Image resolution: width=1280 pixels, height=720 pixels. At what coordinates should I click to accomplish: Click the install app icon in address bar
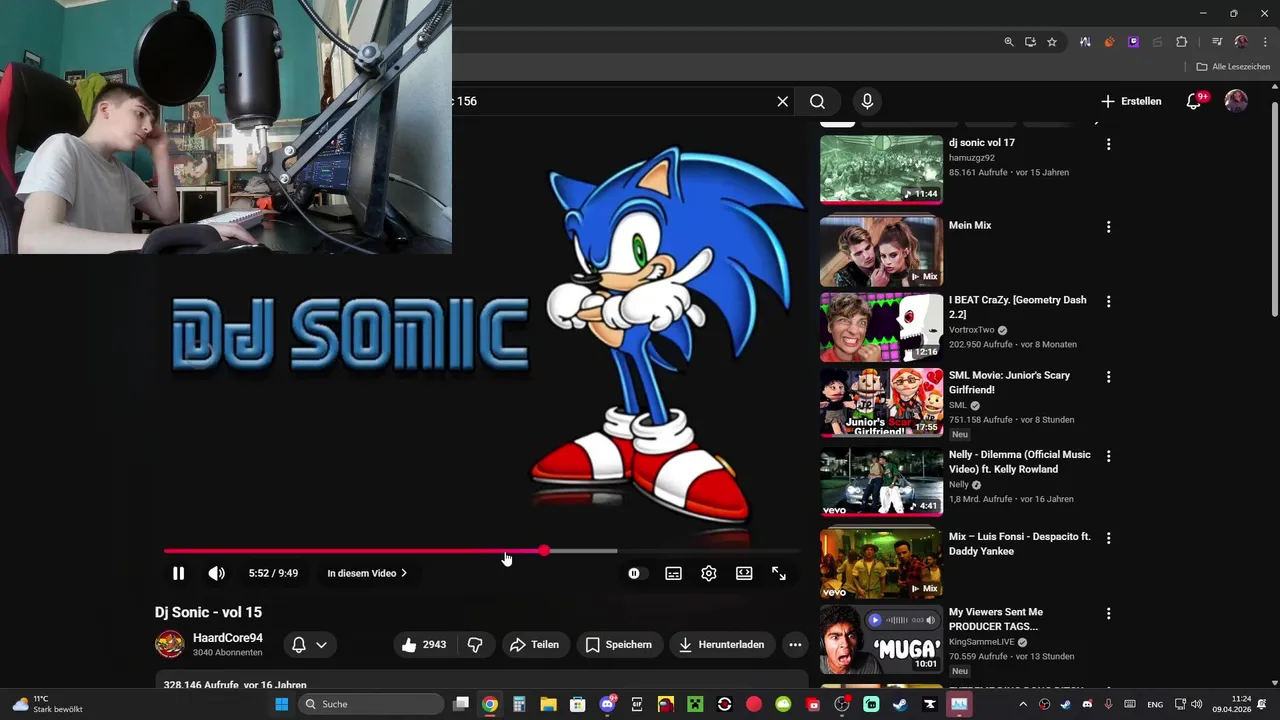(x=1030, y=42)
